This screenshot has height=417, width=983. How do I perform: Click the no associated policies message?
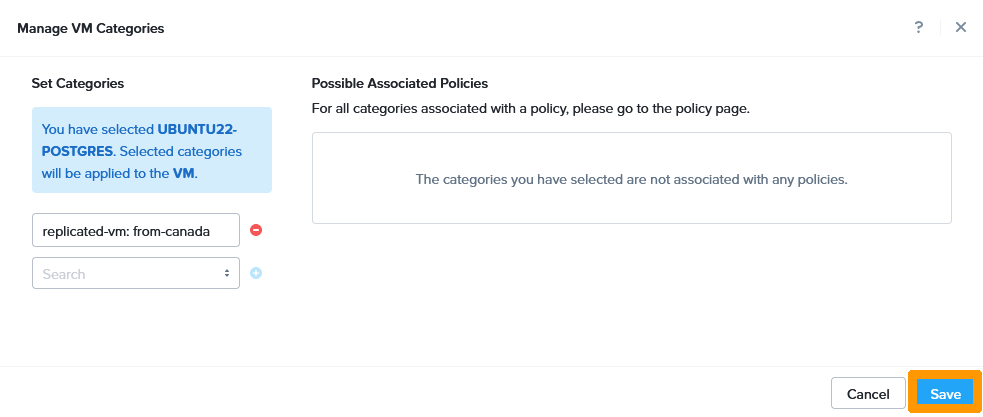click(631, 180)
